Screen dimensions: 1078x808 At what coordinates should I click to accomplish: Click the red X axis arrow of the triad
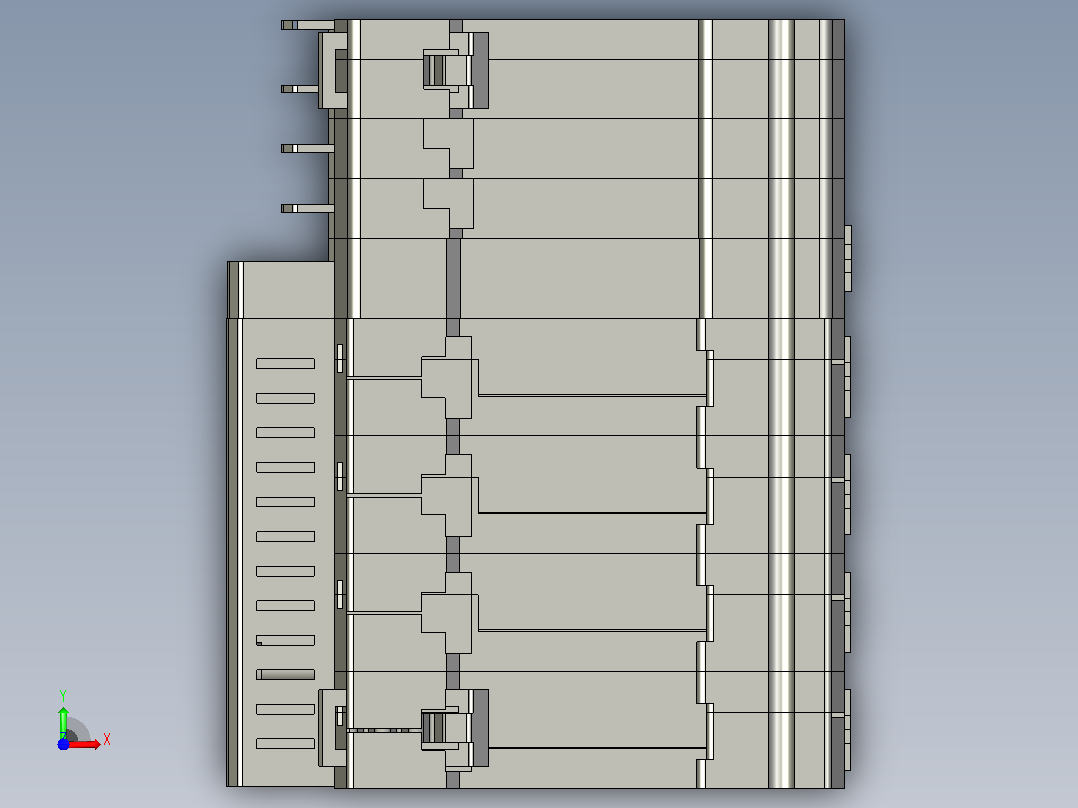click(x=85, y=744)
